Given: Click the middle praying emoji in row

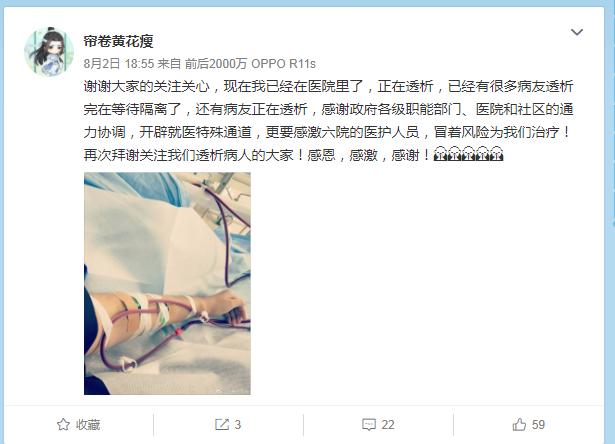Looking at the screenshot, I should pos(468,154).
